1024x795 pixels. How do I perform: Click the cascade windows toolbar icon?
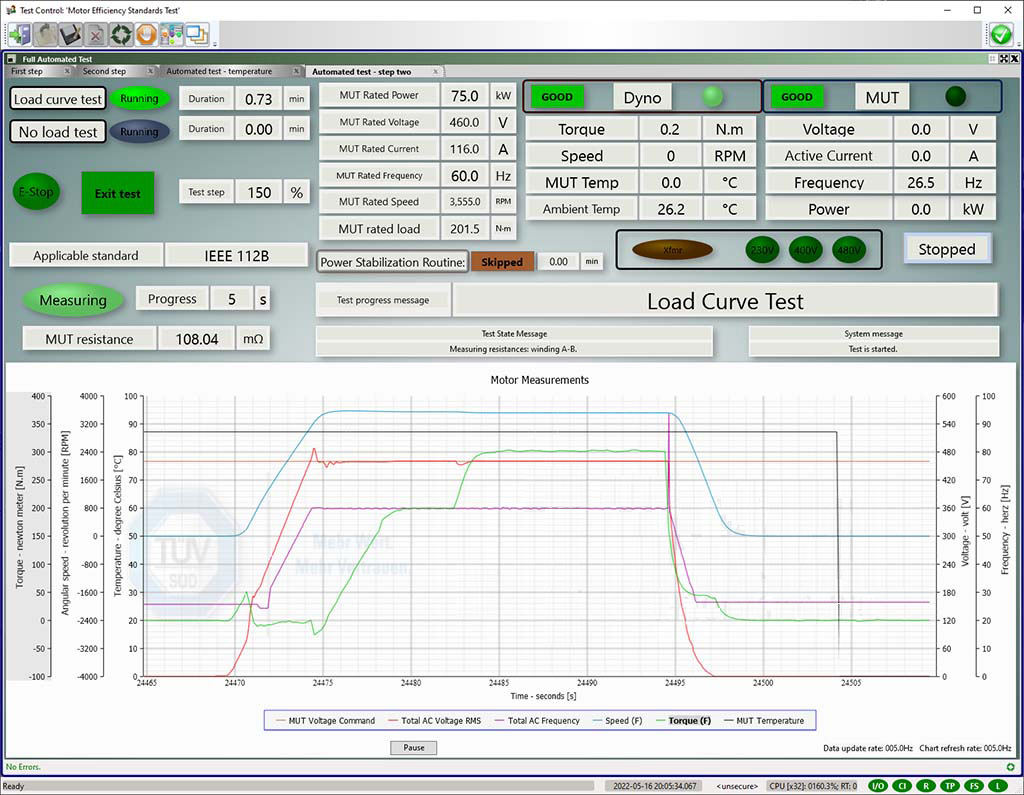(x=194, y=33)
